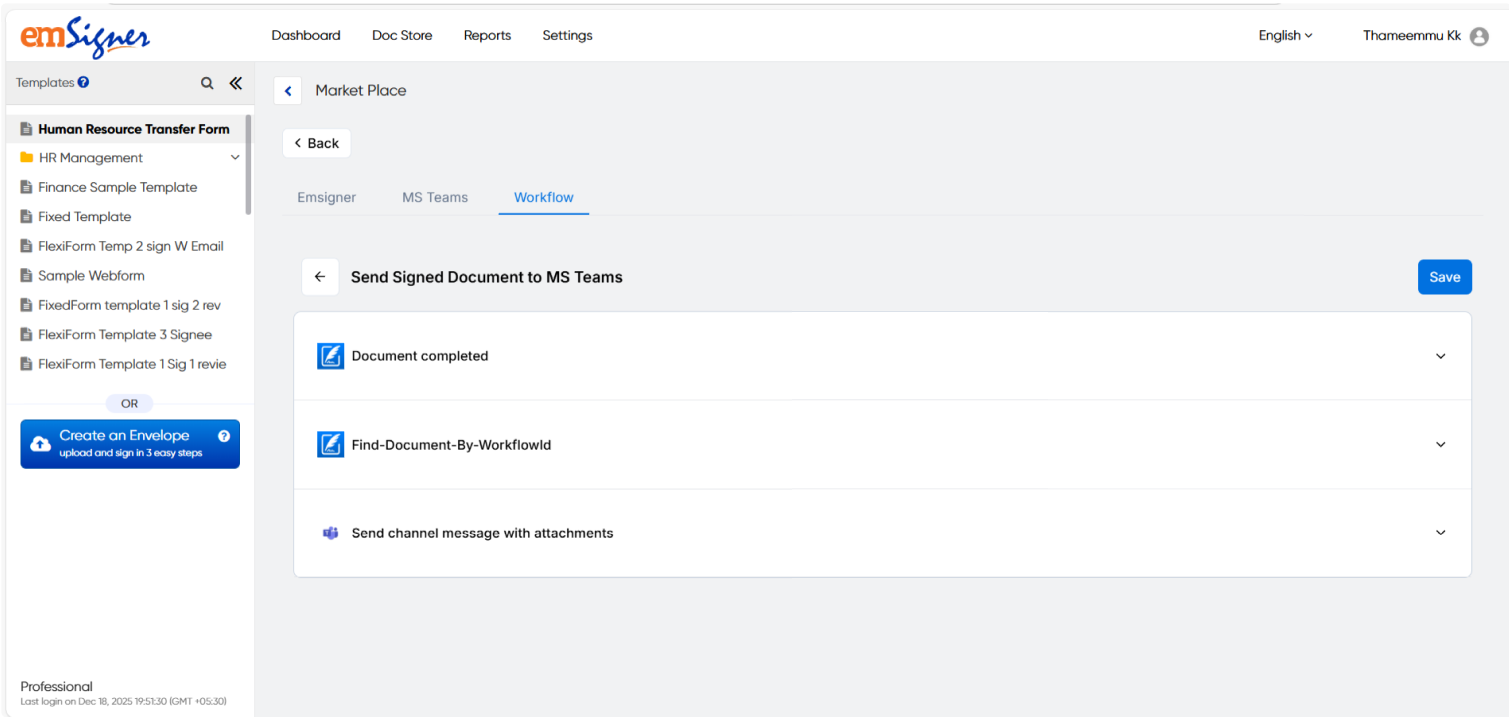The width and height of the screenshot is (1509, 717).
Task: Expand the Document completed step
Action: [x=1440, y=356]
